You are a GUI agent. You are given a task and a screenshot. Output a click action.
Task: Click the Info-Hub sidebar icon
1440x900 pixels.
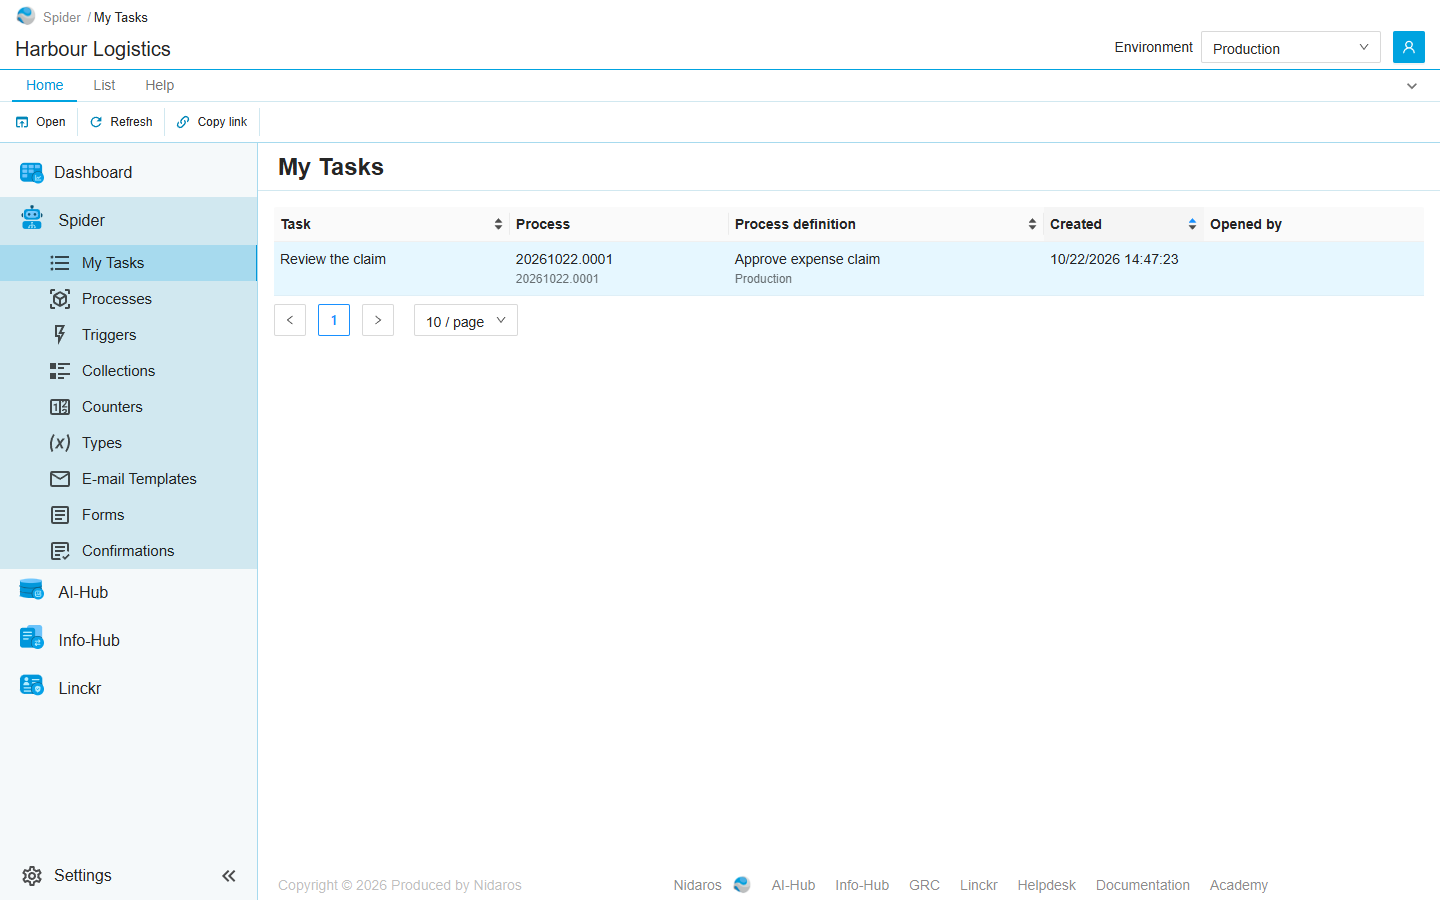tap(32, 638)
